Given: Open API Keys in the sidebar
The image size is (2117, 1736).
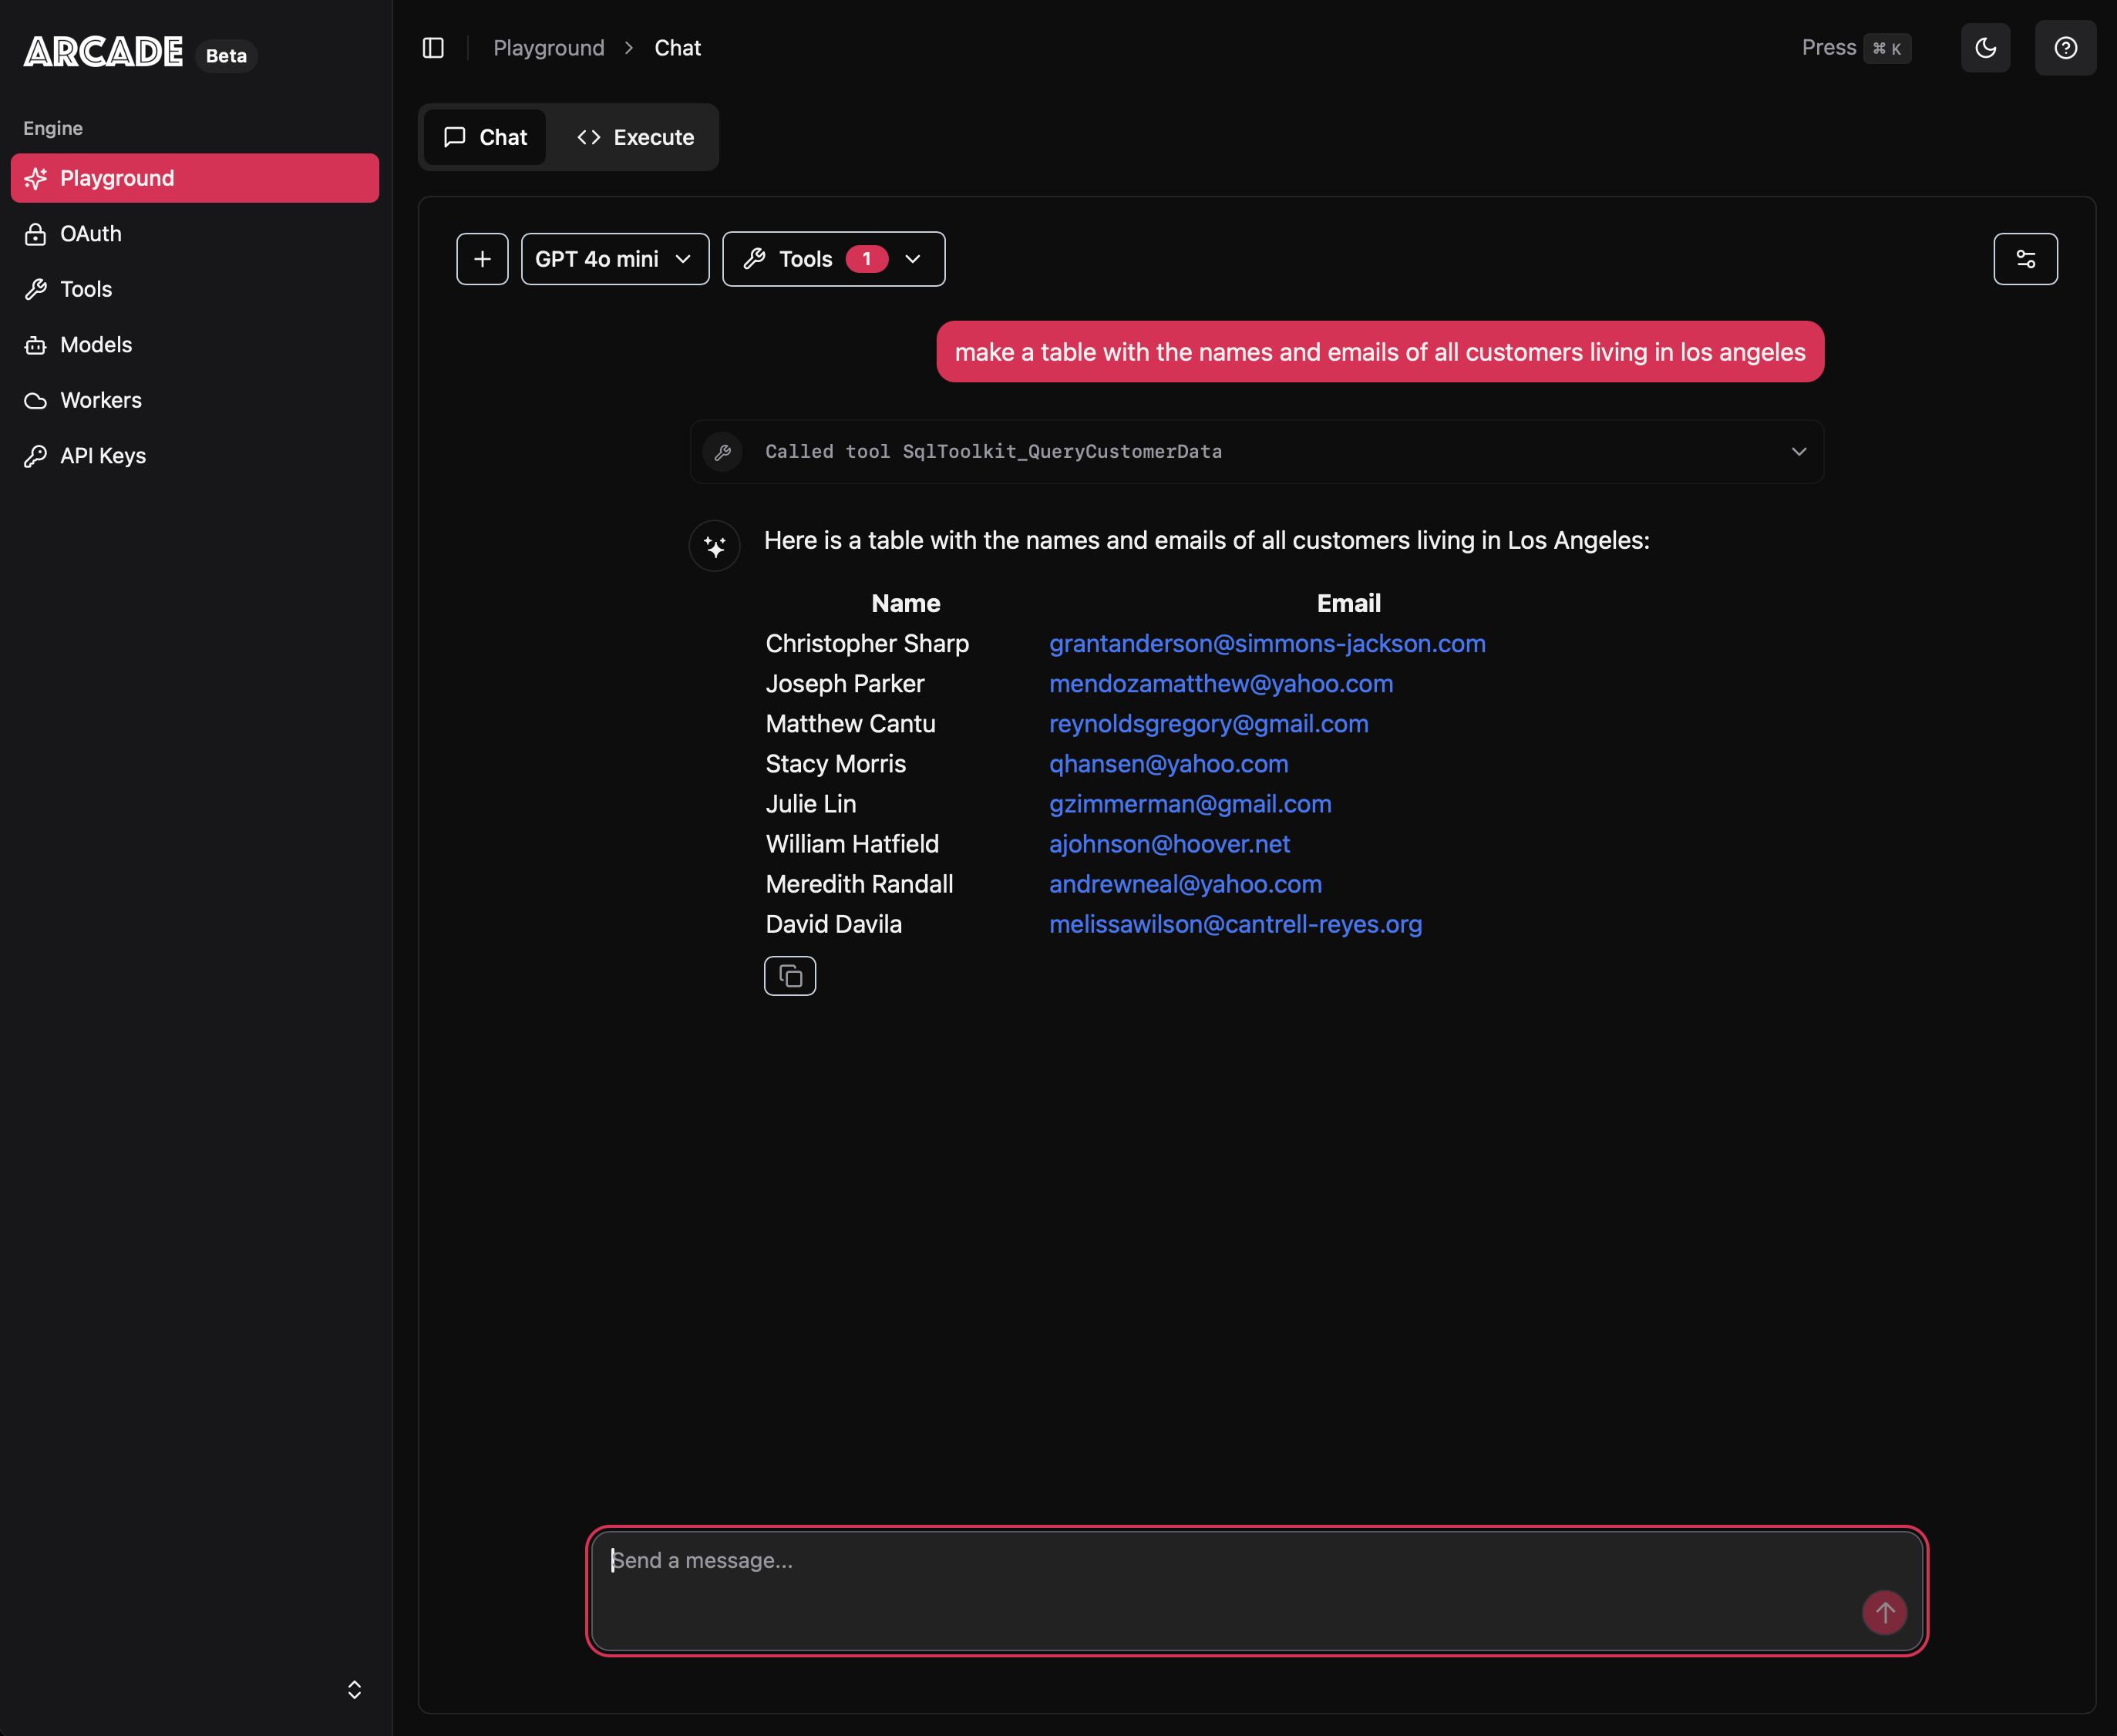Looking at the screenshot, I should coord(195,456).
